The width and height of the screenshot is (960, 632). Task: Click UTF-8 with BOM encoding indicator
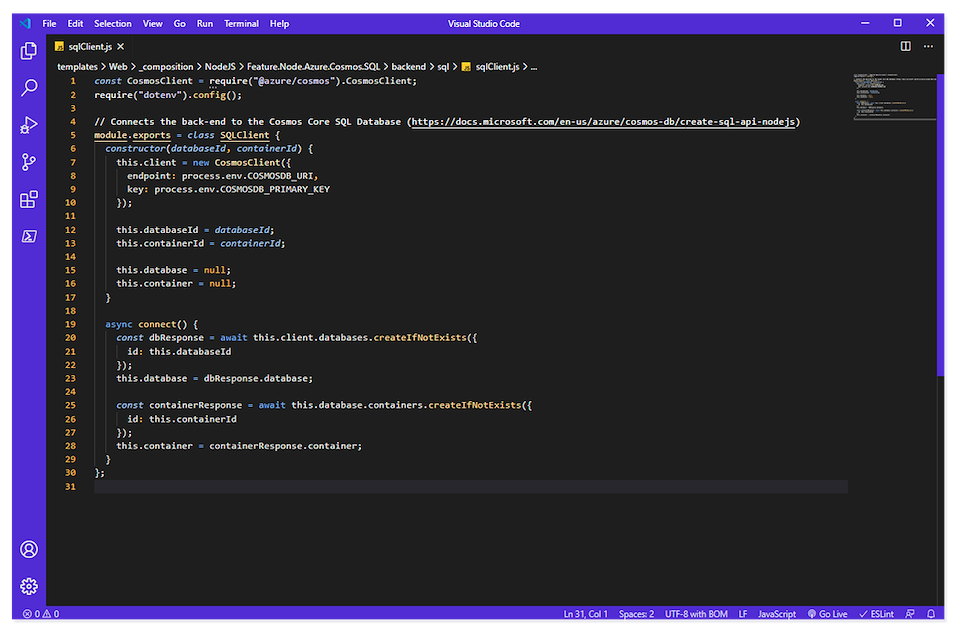pos(696,614)
